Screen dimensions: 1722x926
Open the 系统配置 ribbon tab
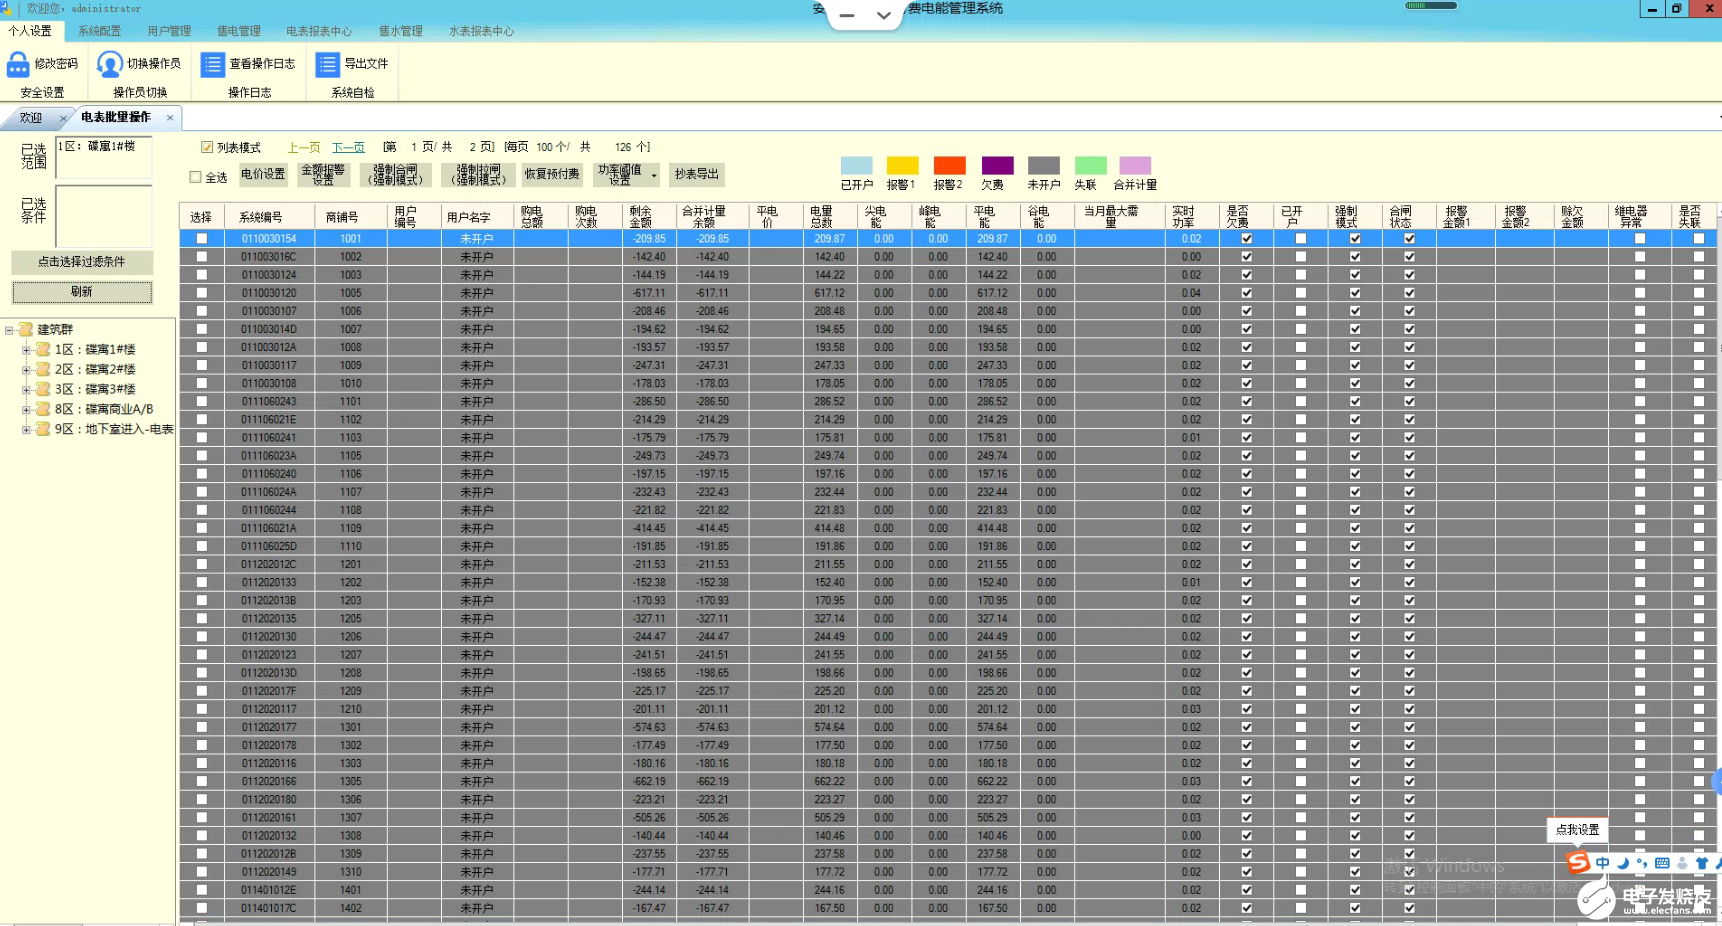(x=100, y=31)
